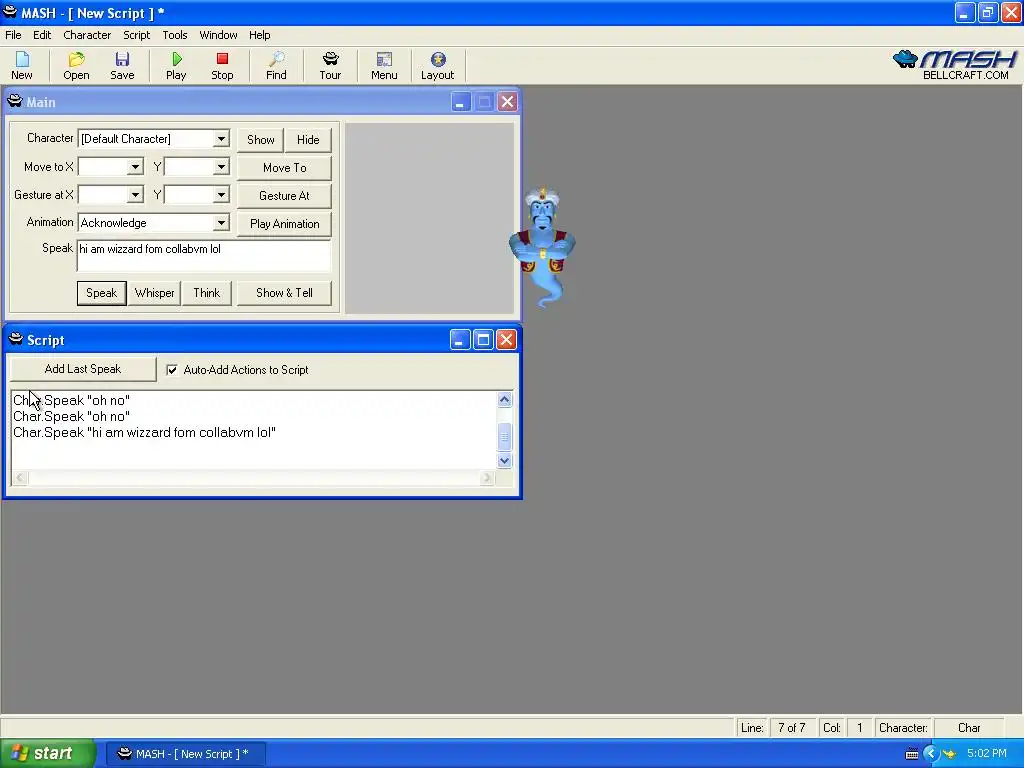Open a script with the Open icon
The image size is (1024, 768).
pos(76,65)
